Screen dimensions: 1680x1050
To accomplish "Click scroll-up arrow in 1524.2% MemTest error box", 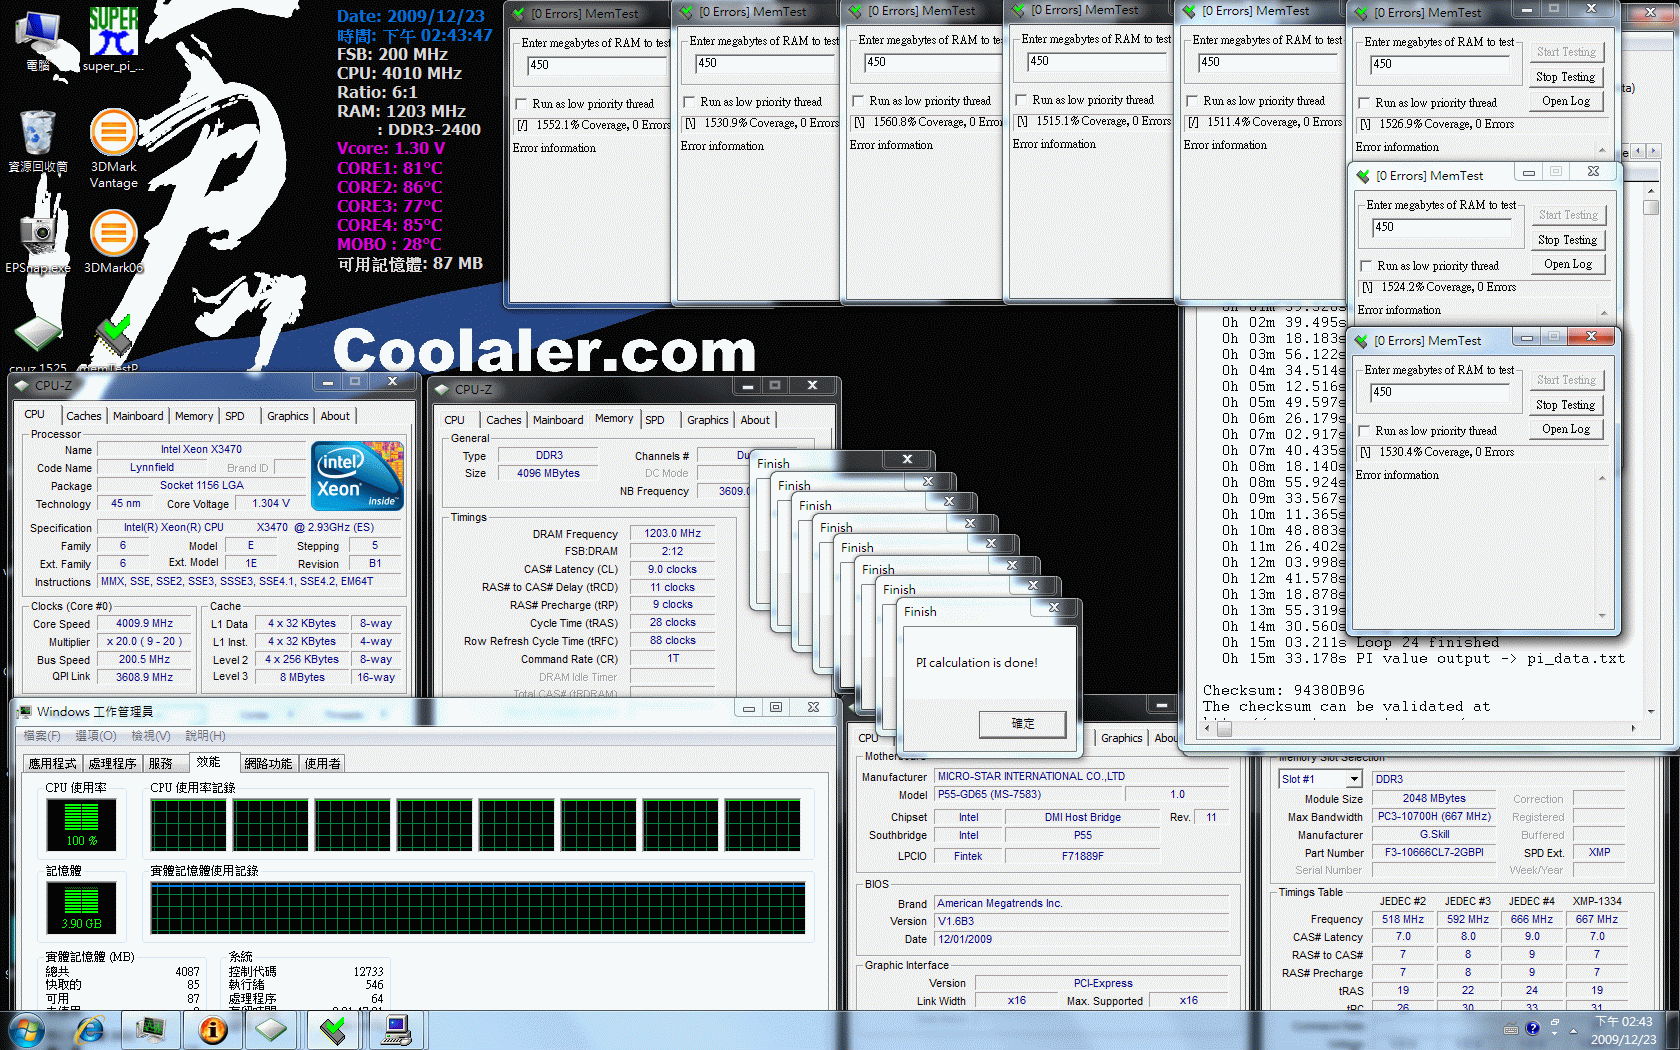I will tap(1604, 313).
